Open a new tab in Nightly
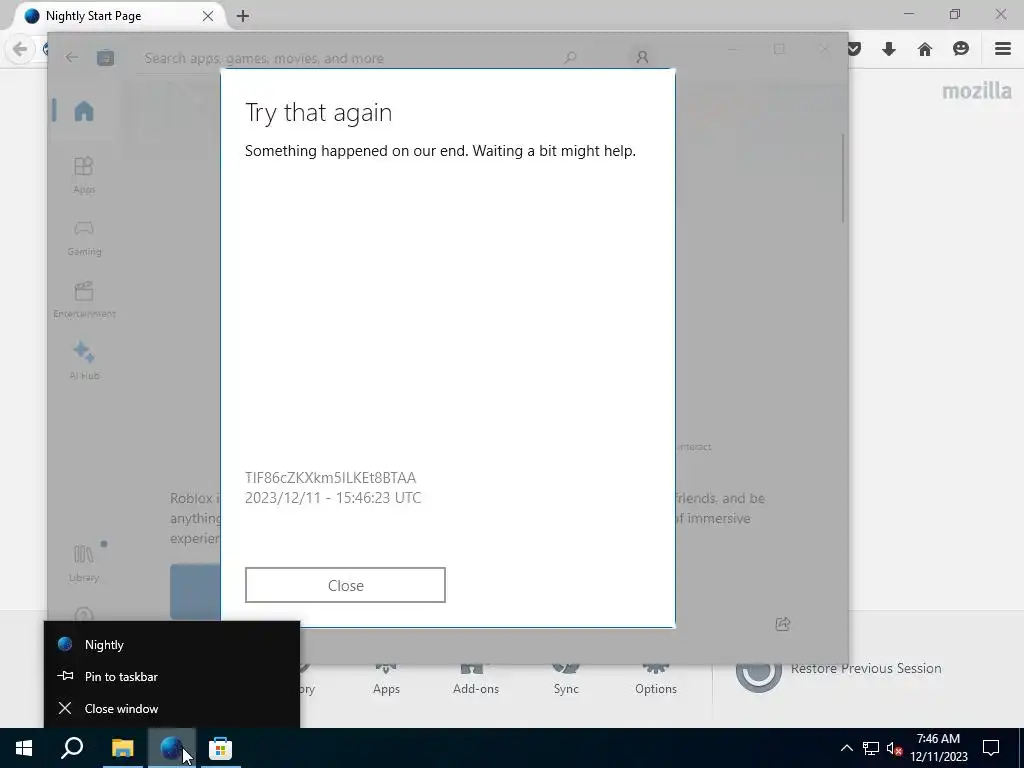The width and height of the screenshot is (1024, 768). pos(243,16)
